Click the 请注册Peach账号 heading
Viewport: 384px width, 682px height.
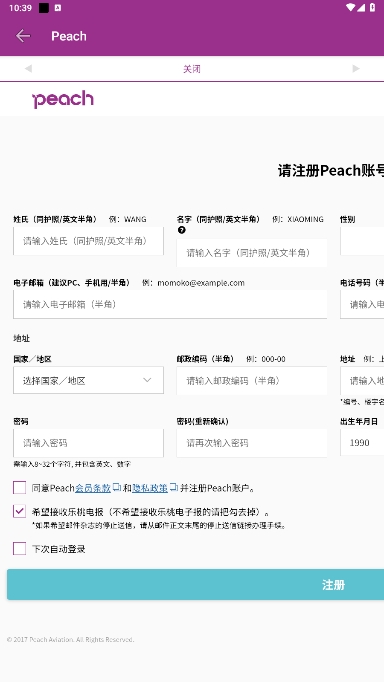(331, 170)
